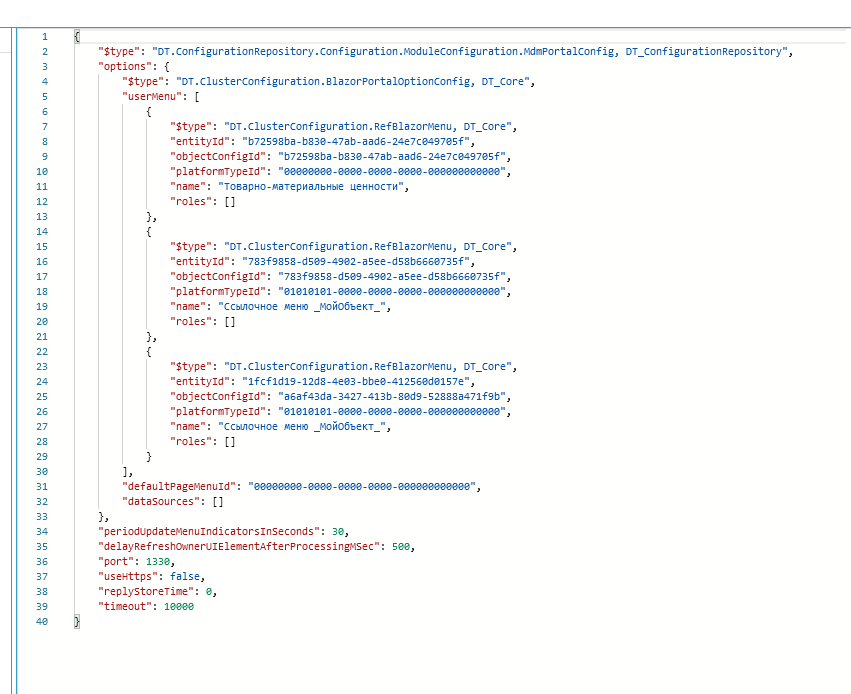Click the "options" key on line 3
The image size is (851, 694).
pyautogui.click(x=123, y=66)
